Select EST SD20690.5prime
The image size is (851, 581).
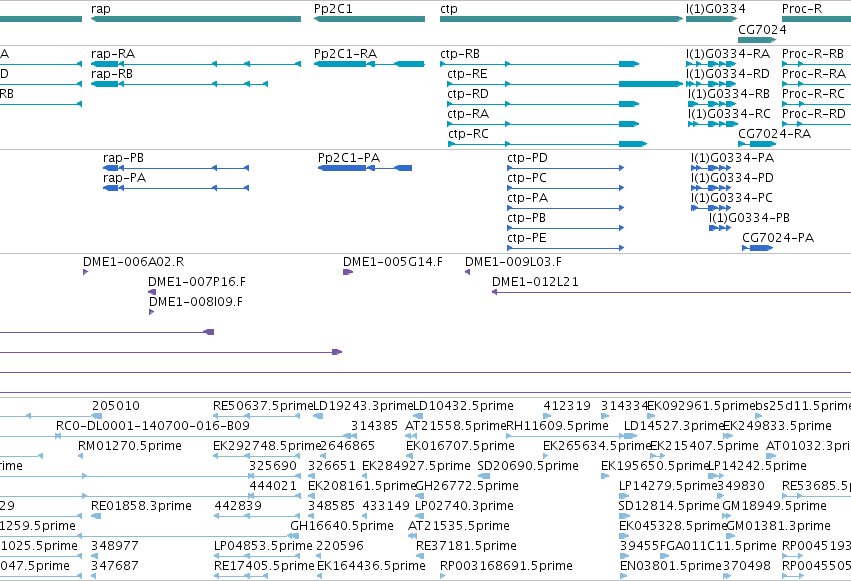pyautogui.click(x=528, y=467)
